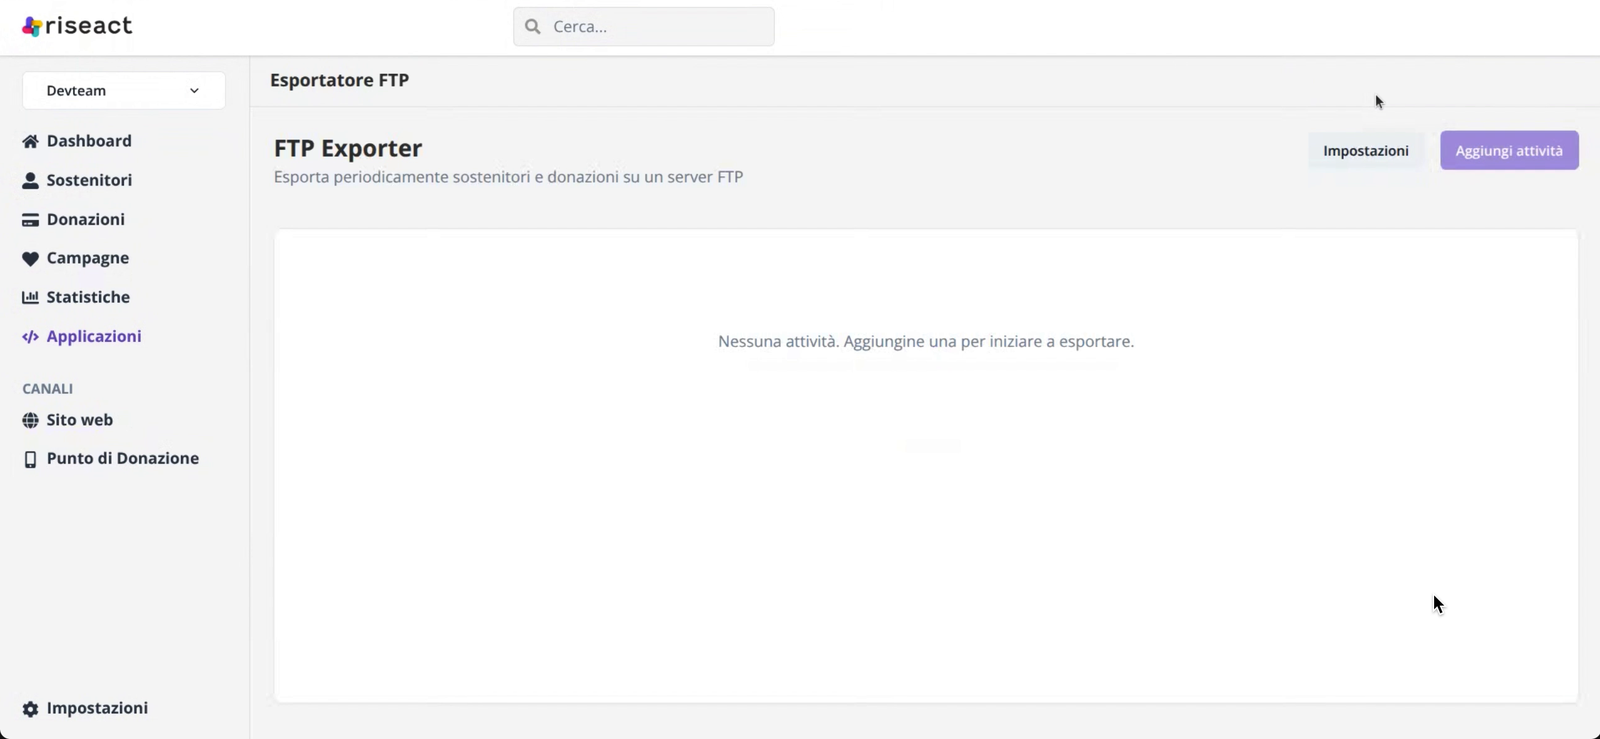The image size is (1600, 739).
Task: Click the riseact logo
Action: click(77, 26)
